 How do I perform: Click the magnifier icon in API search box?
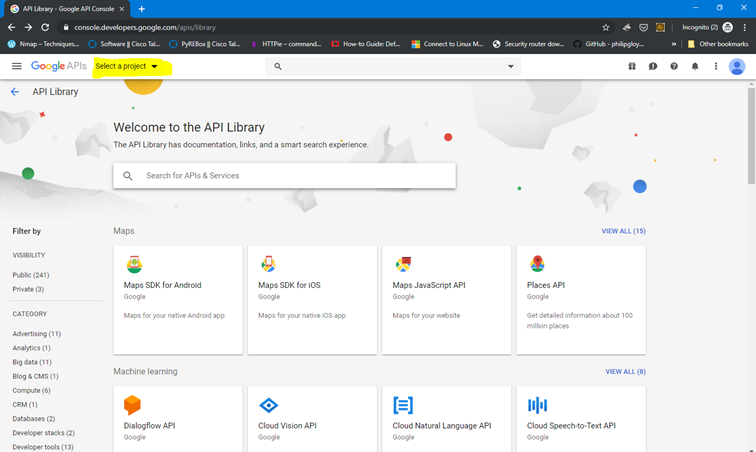point(128,176)
